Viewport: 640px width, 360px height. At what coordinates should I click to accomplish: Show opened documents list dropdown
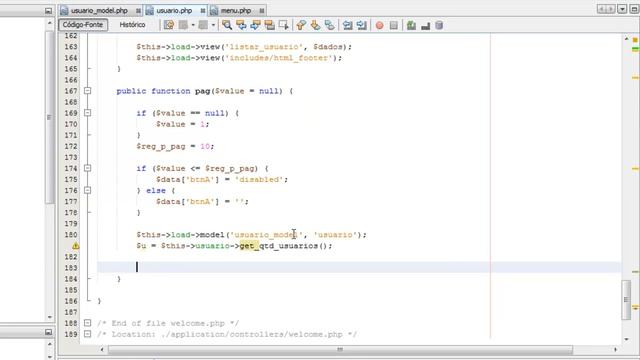622,9
